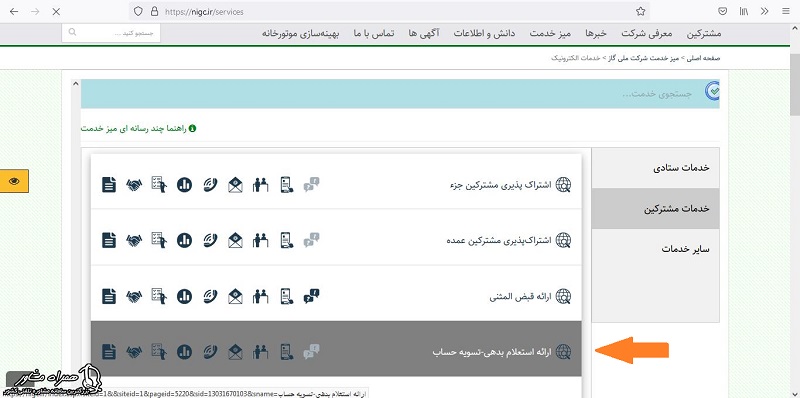800x398 pixels.
Task: Select the خدمات ستادی tab
Action: [656, 168]
